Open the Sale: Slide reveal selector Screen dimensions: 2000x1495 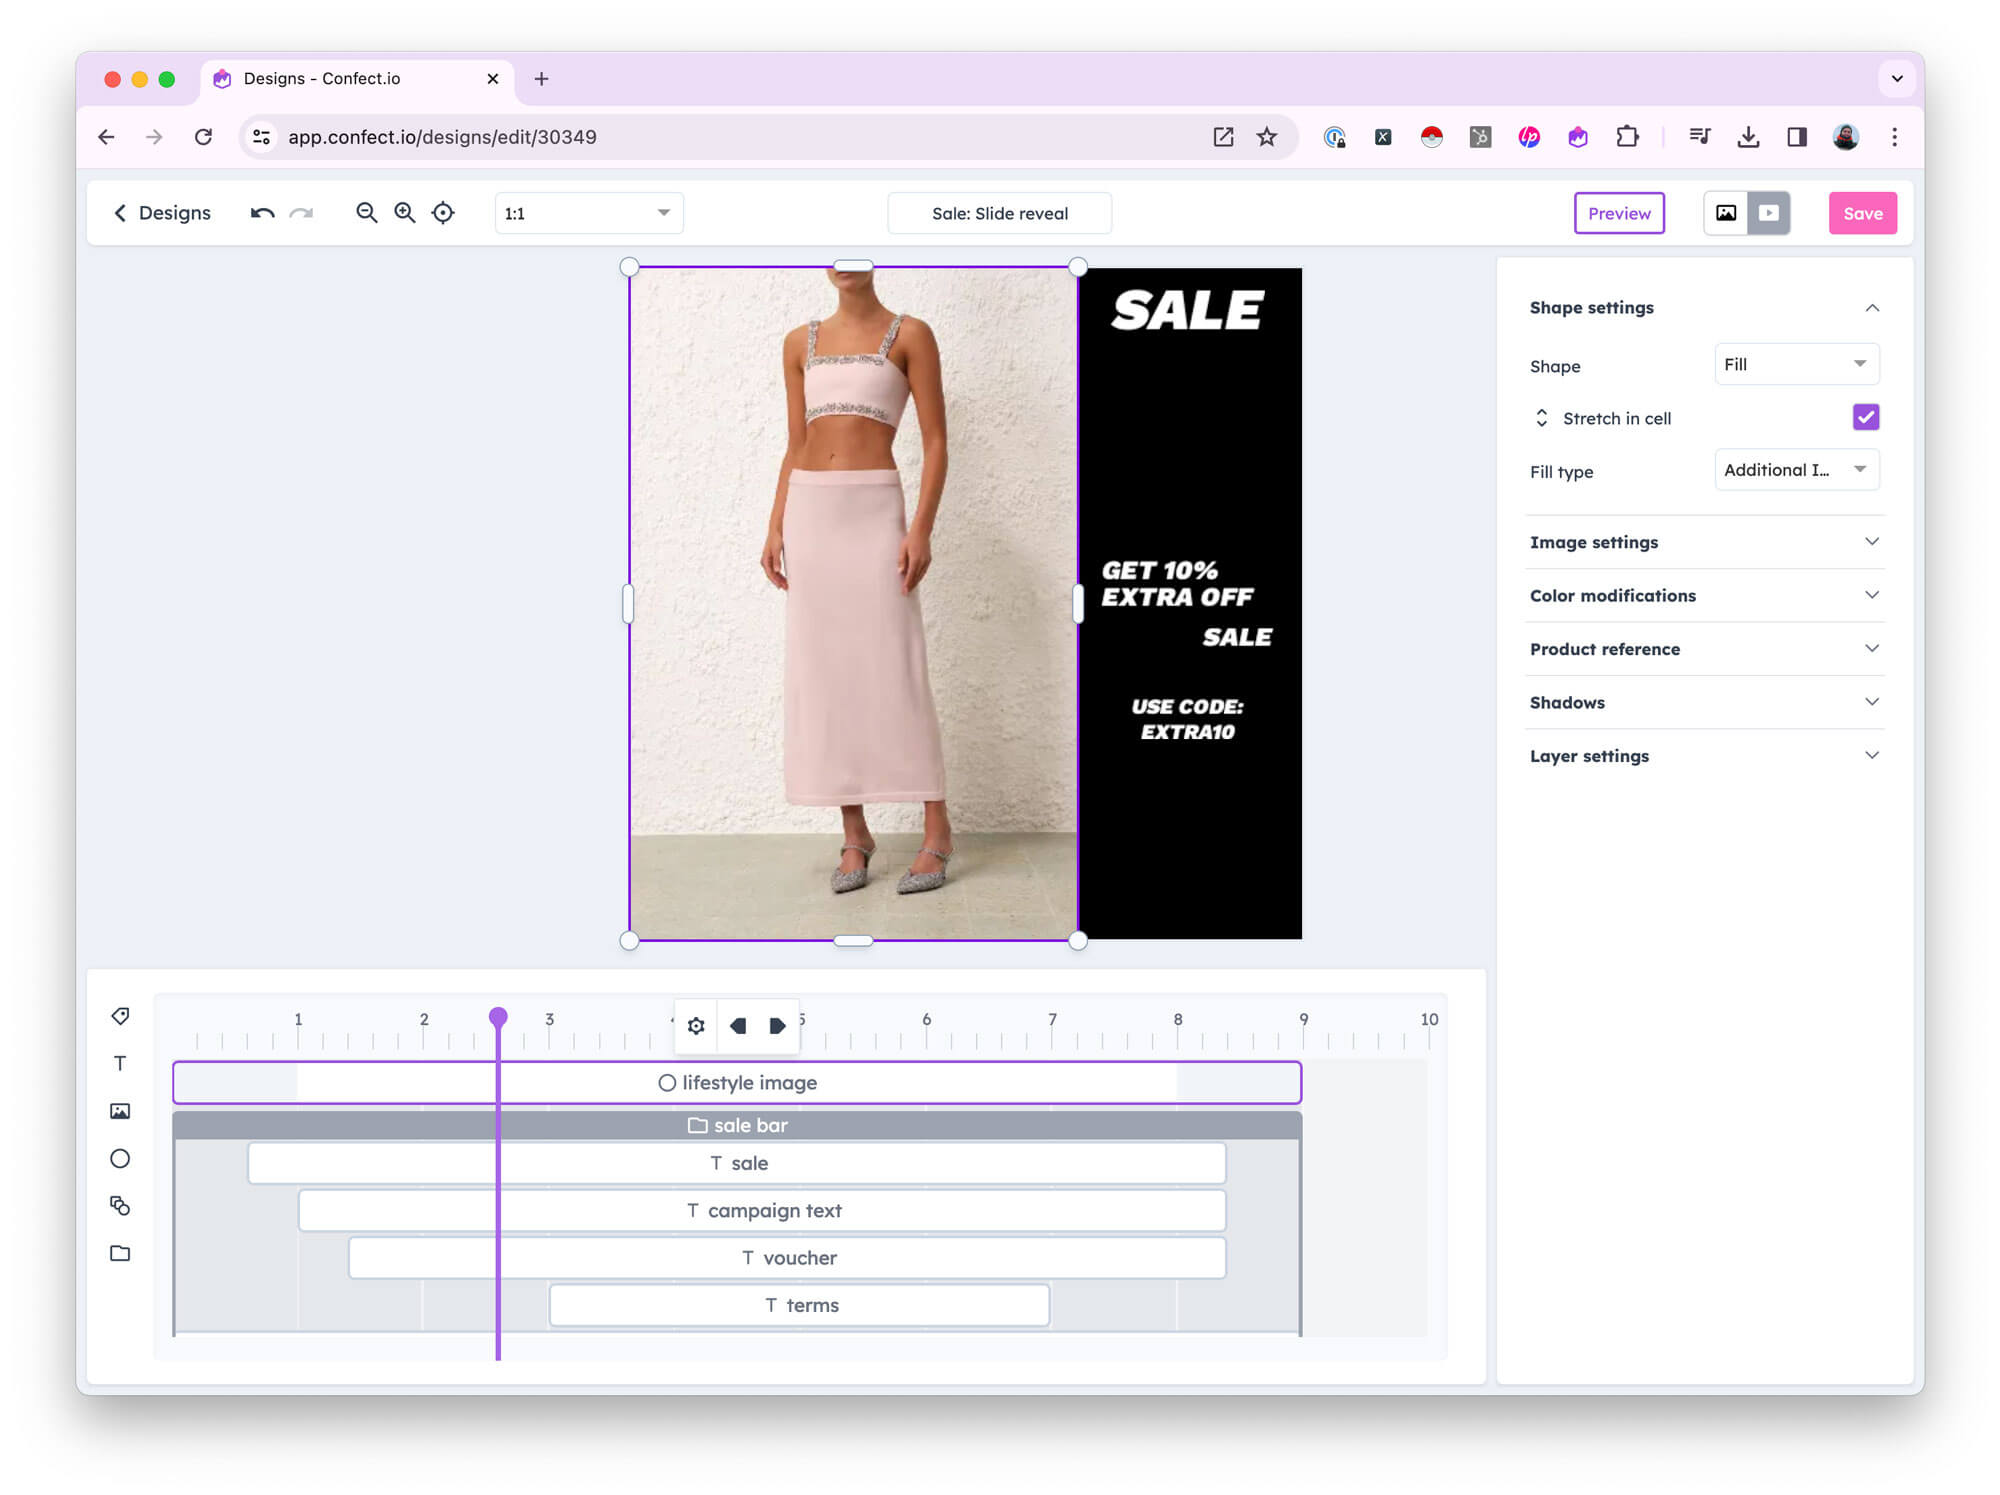point(999,213)
